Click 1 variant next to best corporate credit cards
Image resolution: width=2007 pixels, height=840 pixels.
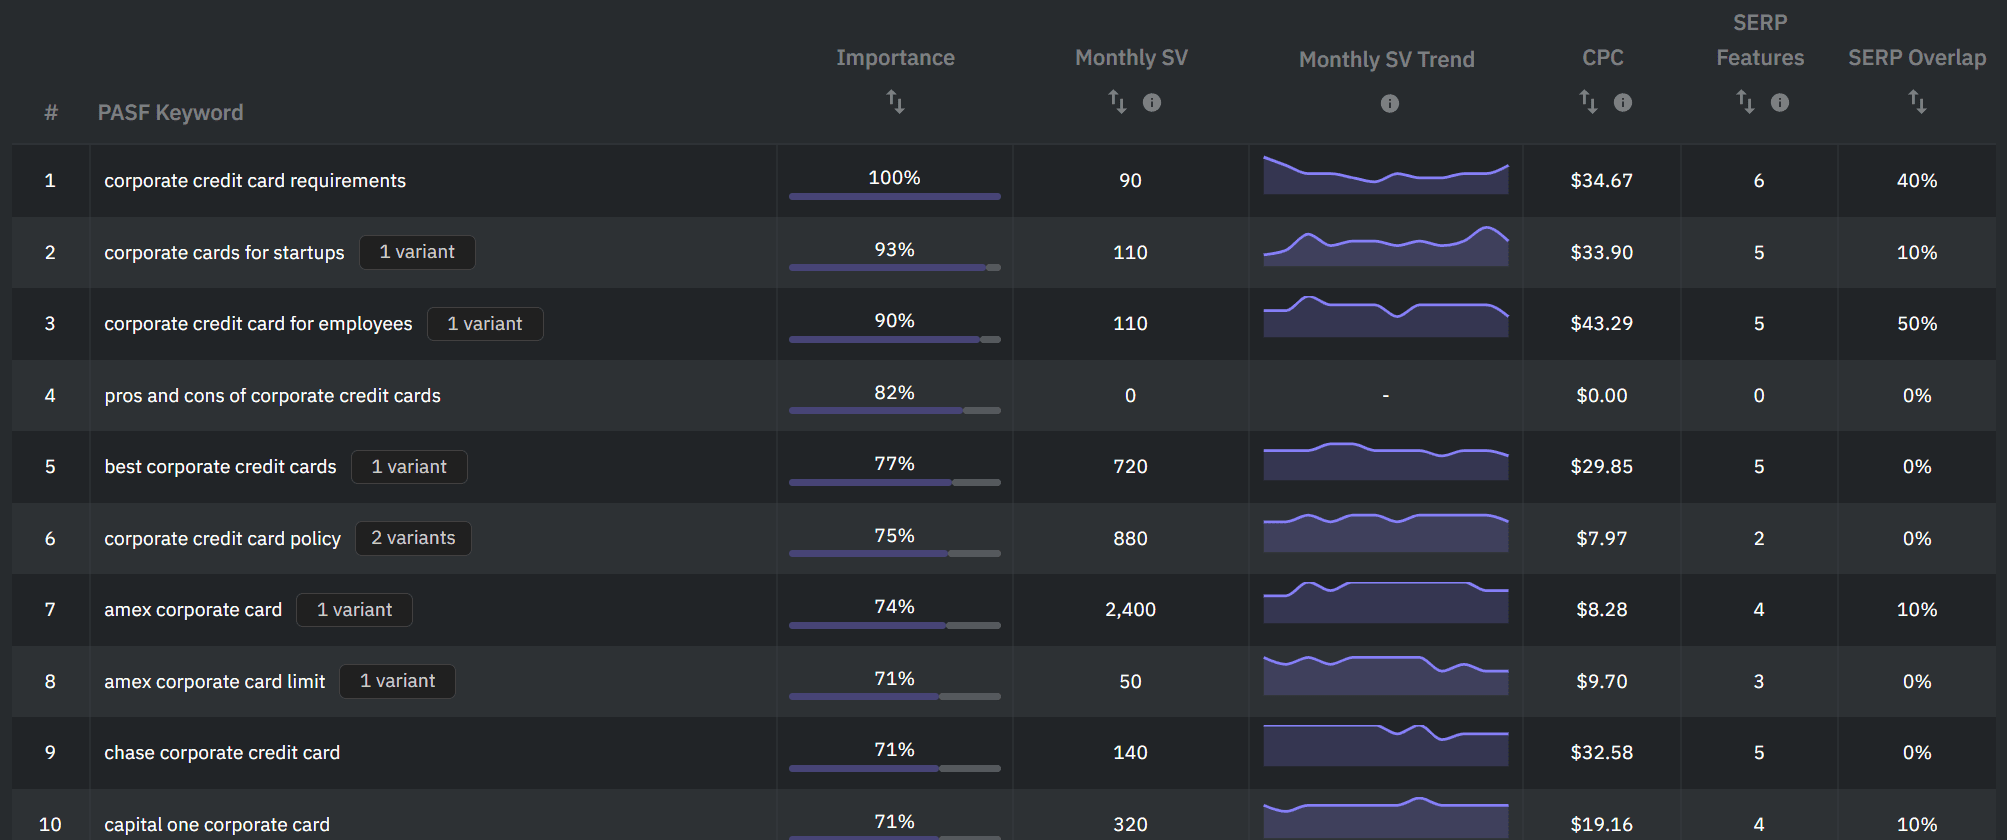point(409,466)
